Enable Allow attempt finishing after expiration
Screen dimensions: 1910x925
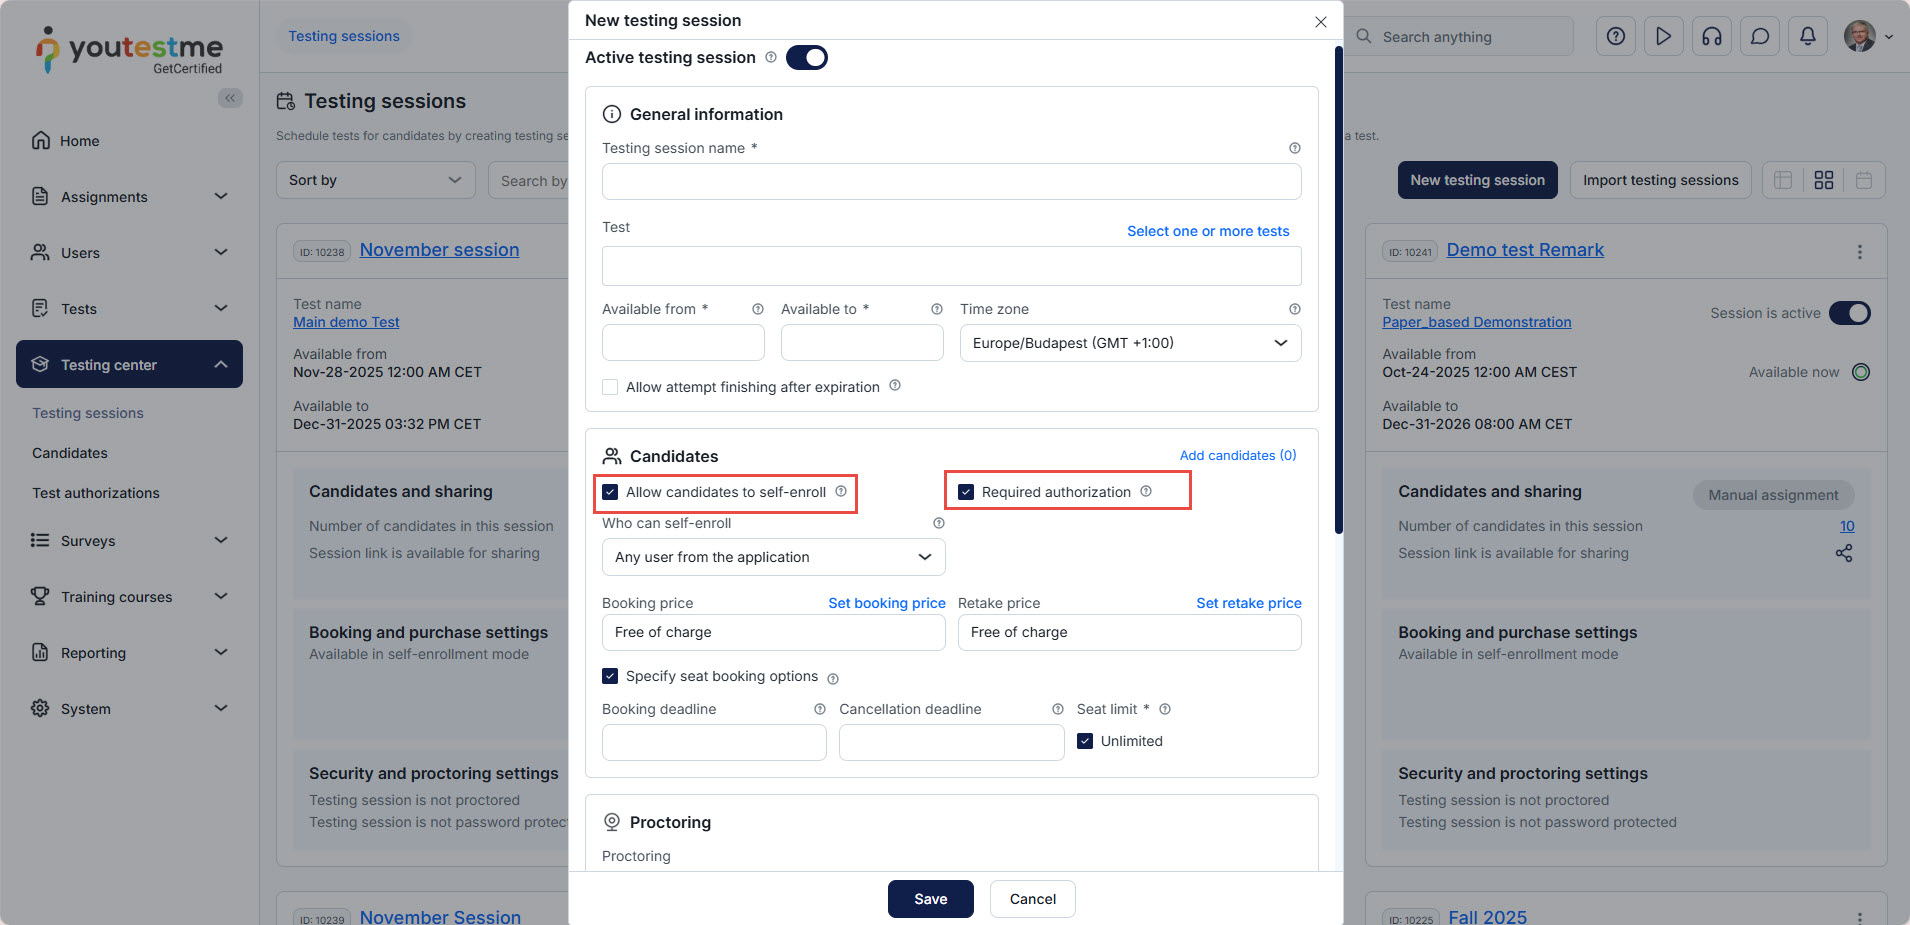coord(610,387)
